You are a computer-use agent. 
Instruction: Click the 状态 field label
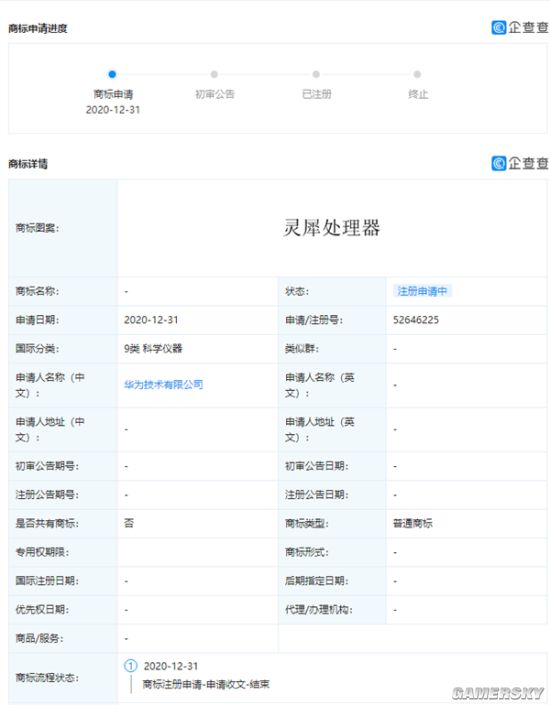(x=297, y=291)
